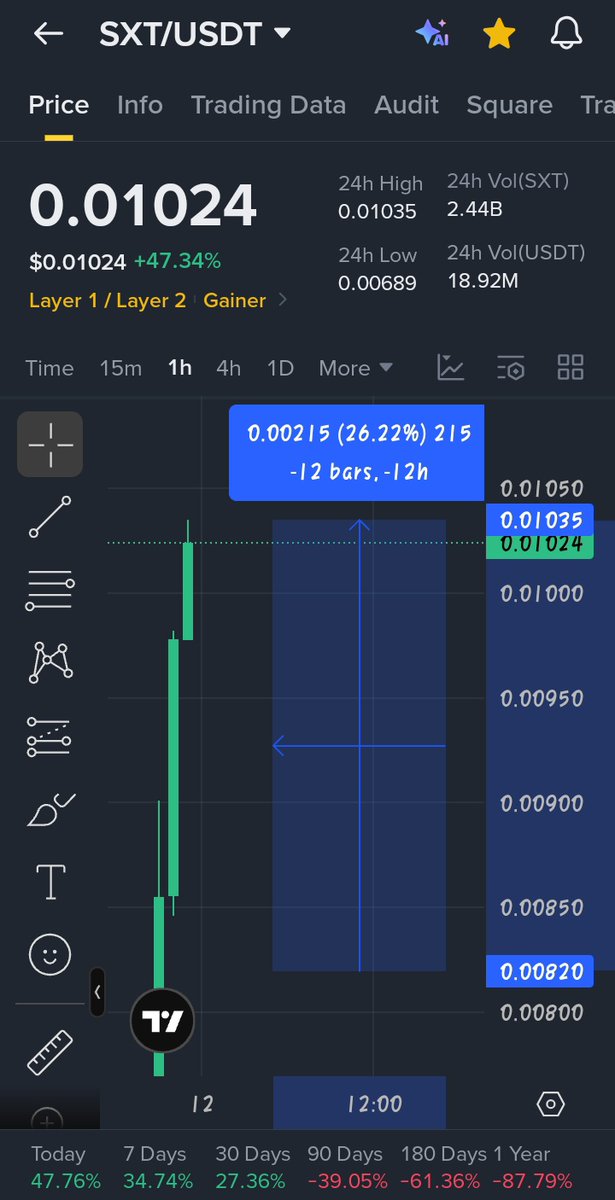The image size is (615, 1200).
Task: Click the 24h Vol(USDT) value 18.92M
Action: pyautogui.click(x=482, y=281)
